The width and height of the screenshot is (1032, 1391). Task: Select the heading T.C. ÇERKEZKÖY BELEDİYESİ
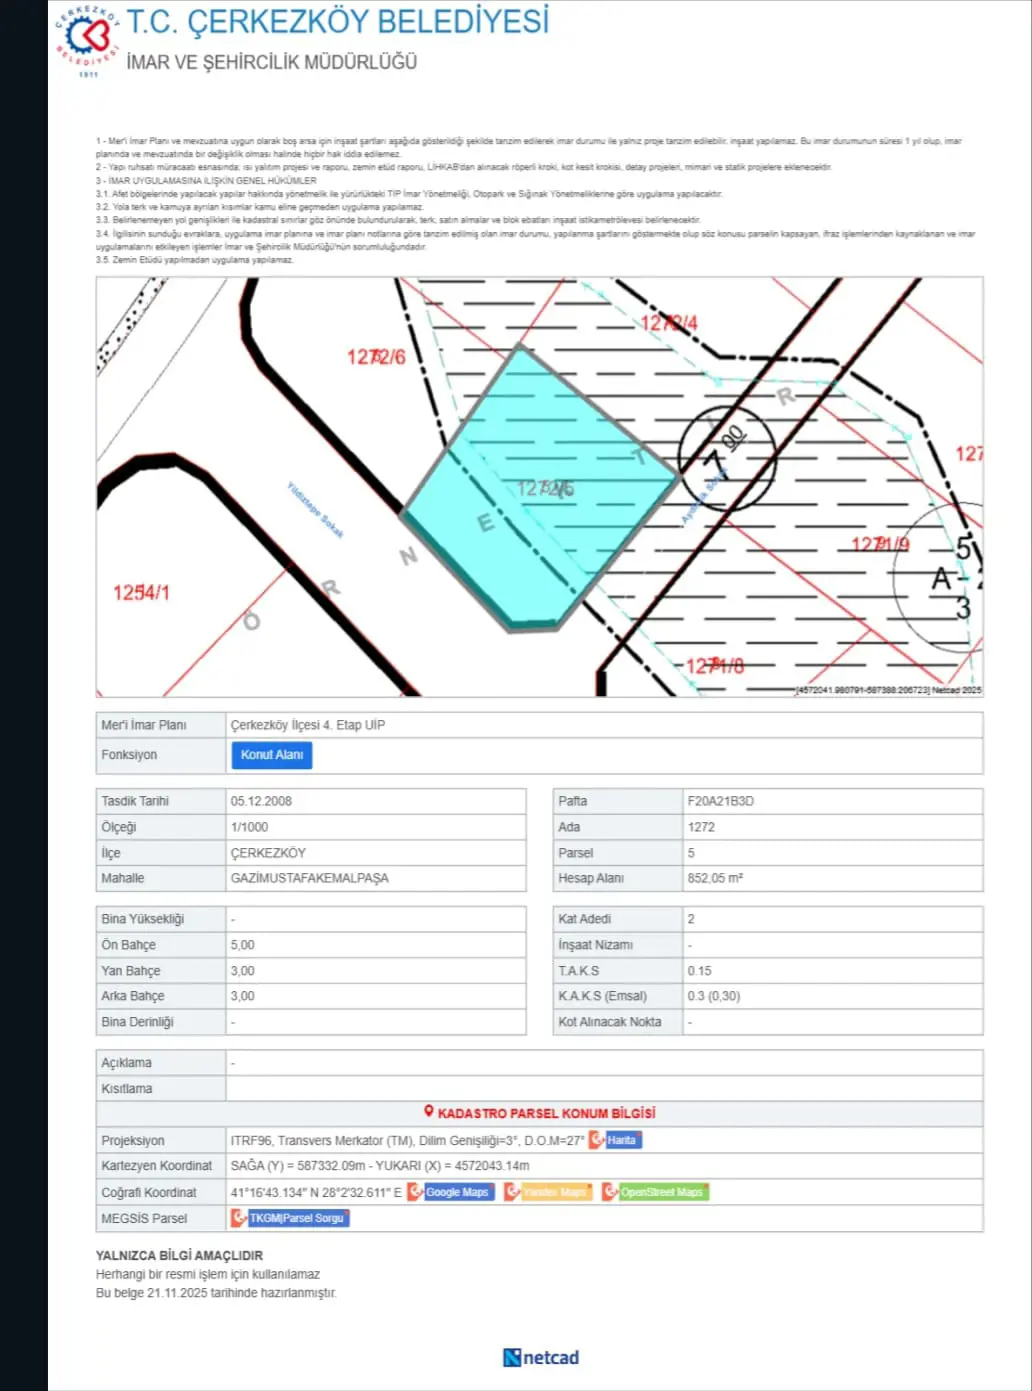pyautogui.click(x=338, y=22)
